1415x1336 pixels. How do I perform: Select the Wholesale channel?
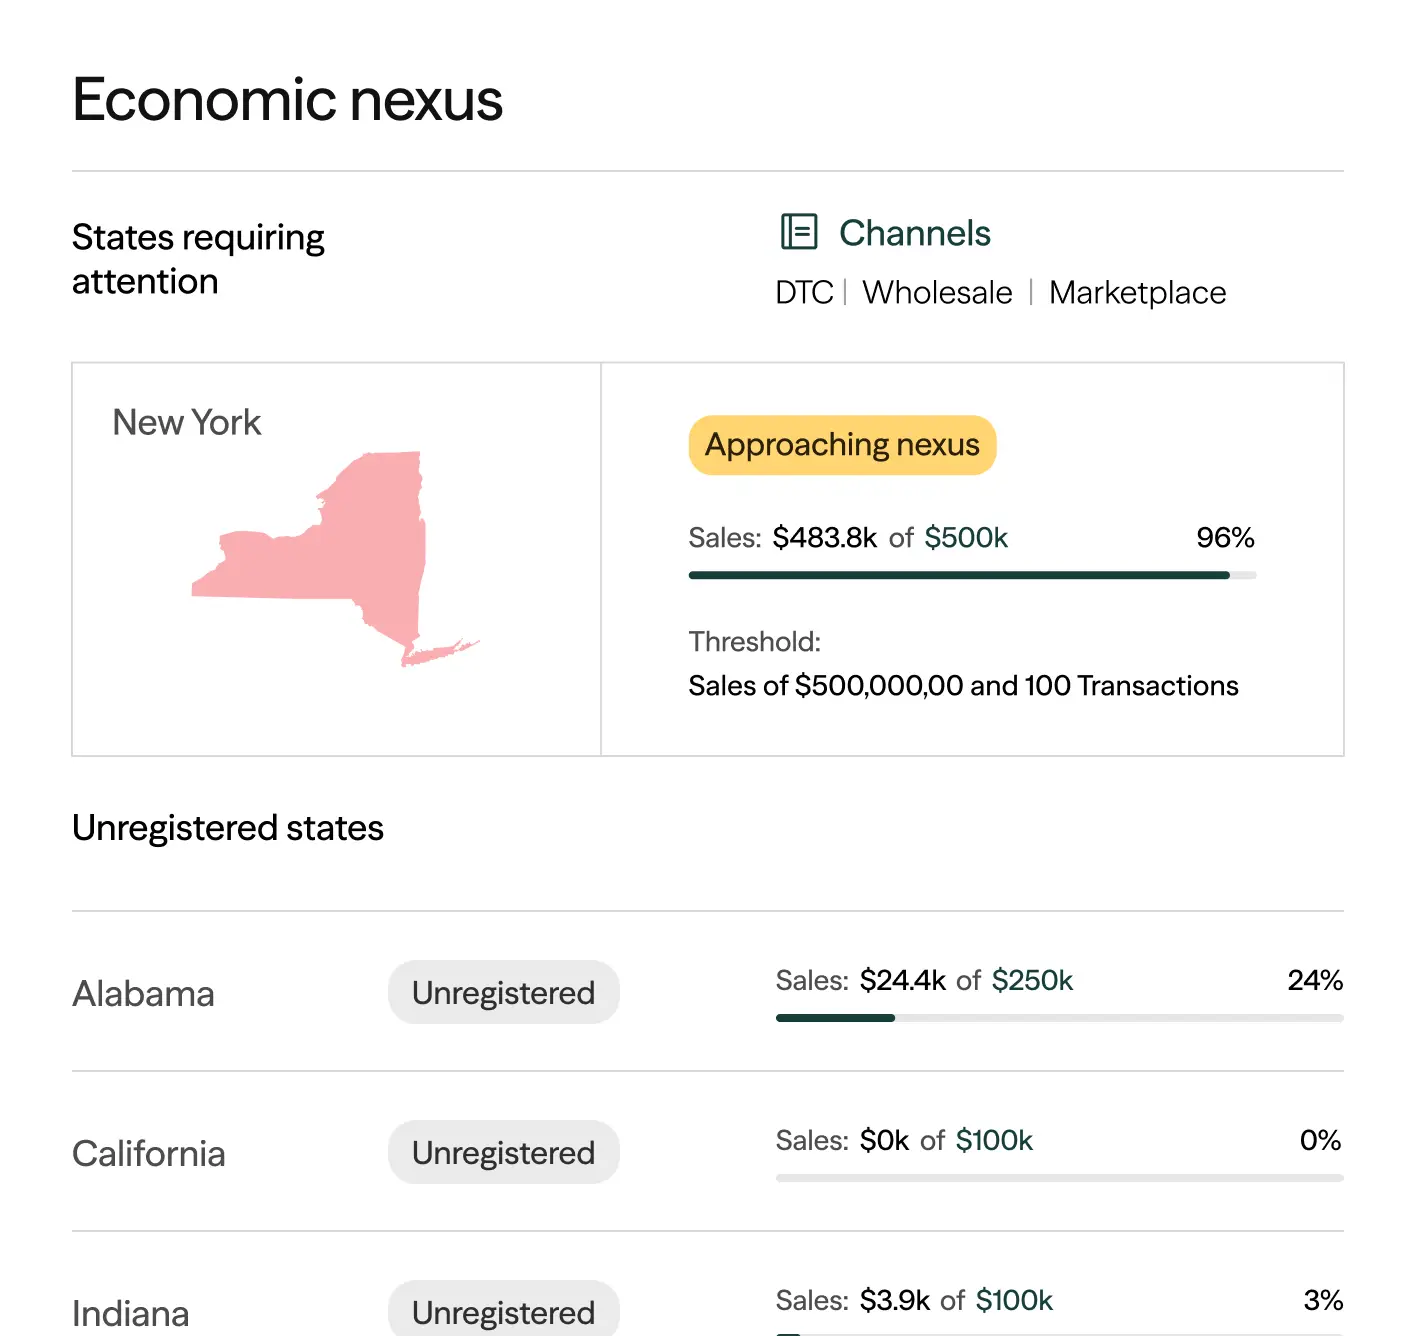[x=937, y=292]
